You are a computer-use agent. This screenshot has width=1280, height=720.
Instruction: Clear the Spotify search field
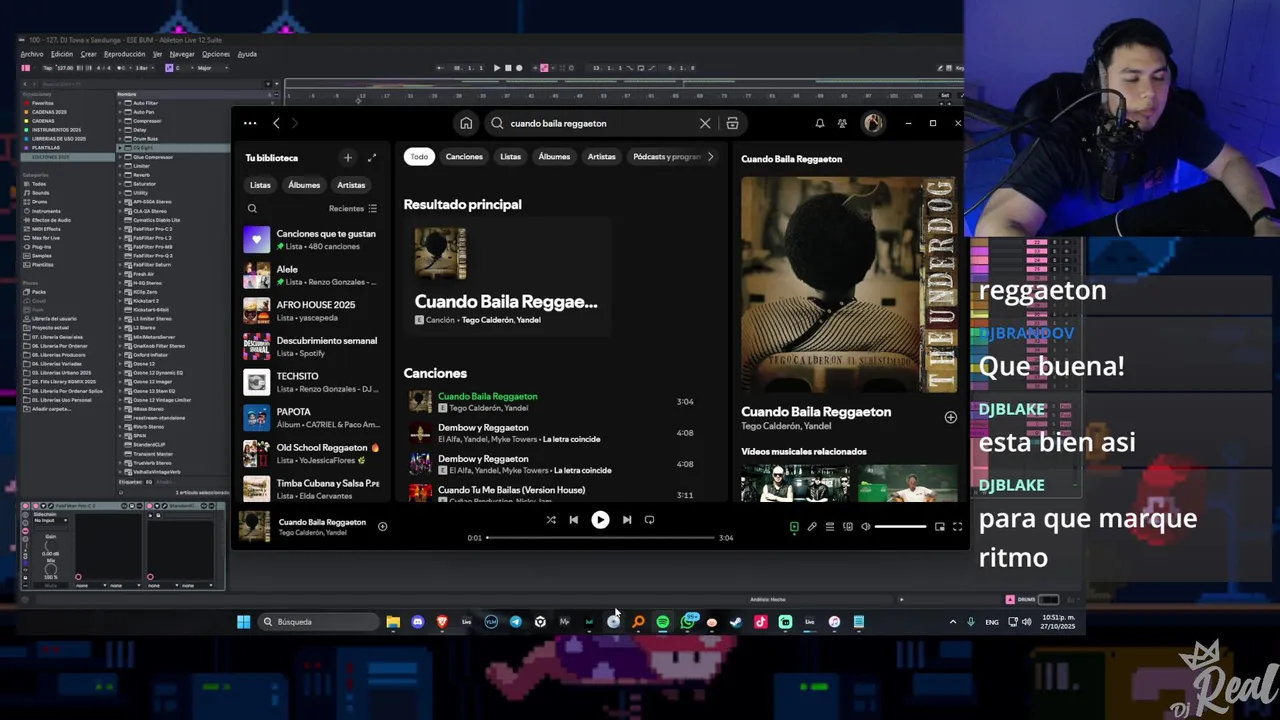[705, 123]
